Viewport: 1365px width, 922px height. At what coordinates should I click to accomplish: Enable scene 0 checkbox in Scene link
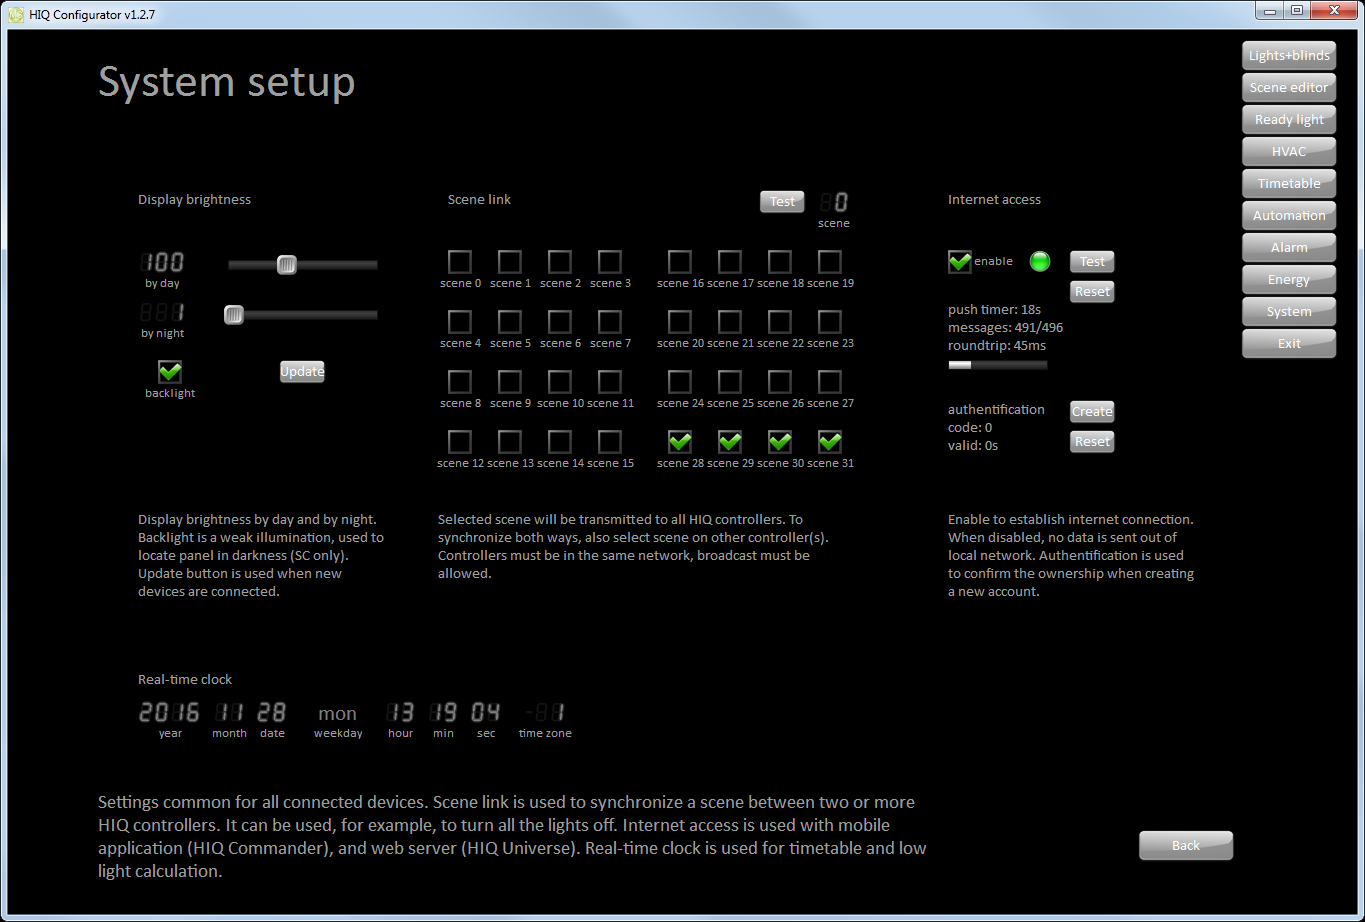pyautogui.click(x=460, y=262)
